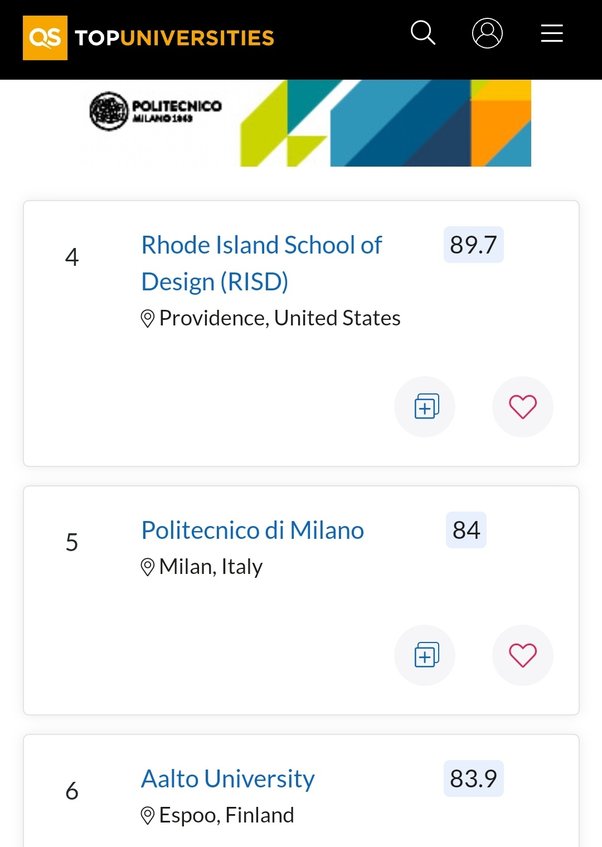This screenshot has width=602, height=847.
Task: Click the QS logo icon
Action: (45, 38)
